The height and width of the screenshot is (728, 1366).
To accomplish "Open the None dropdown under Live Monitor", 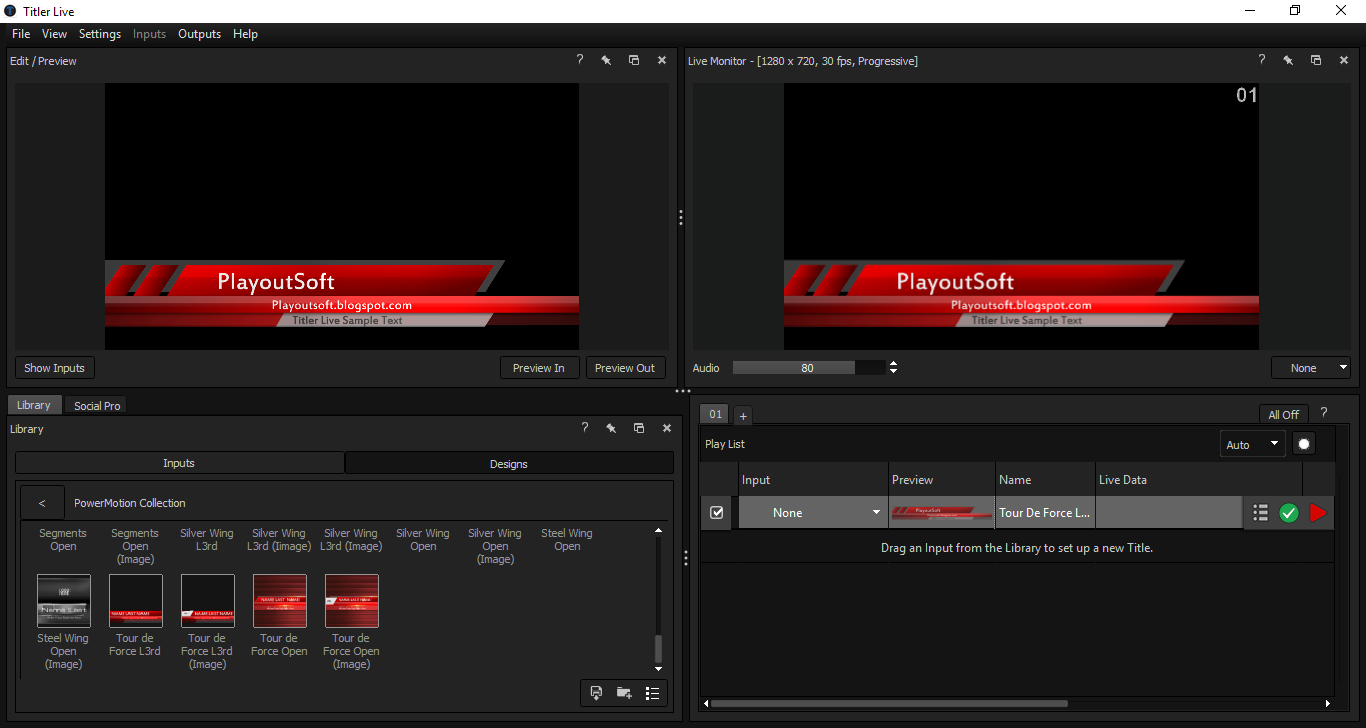I will tap(1311, 368).
